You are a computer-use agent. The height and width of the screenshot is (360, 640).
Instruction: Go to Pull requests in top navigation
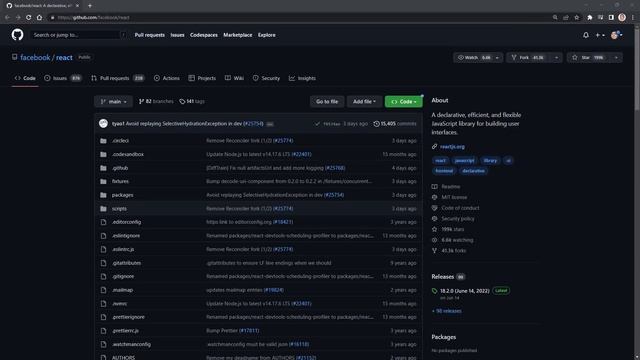tap(150, 35)
